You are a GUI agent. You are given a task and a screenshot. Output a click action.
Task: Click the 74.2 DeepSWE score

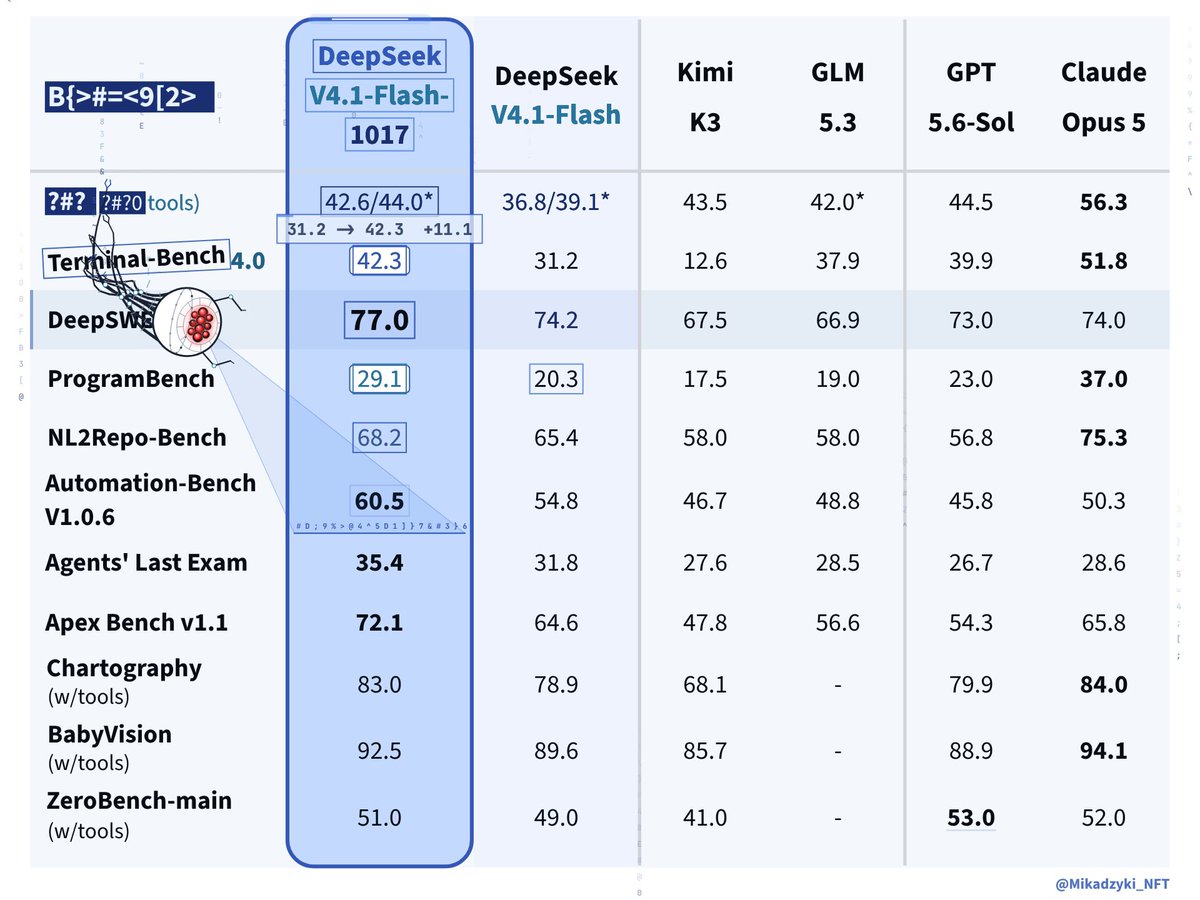555,320
